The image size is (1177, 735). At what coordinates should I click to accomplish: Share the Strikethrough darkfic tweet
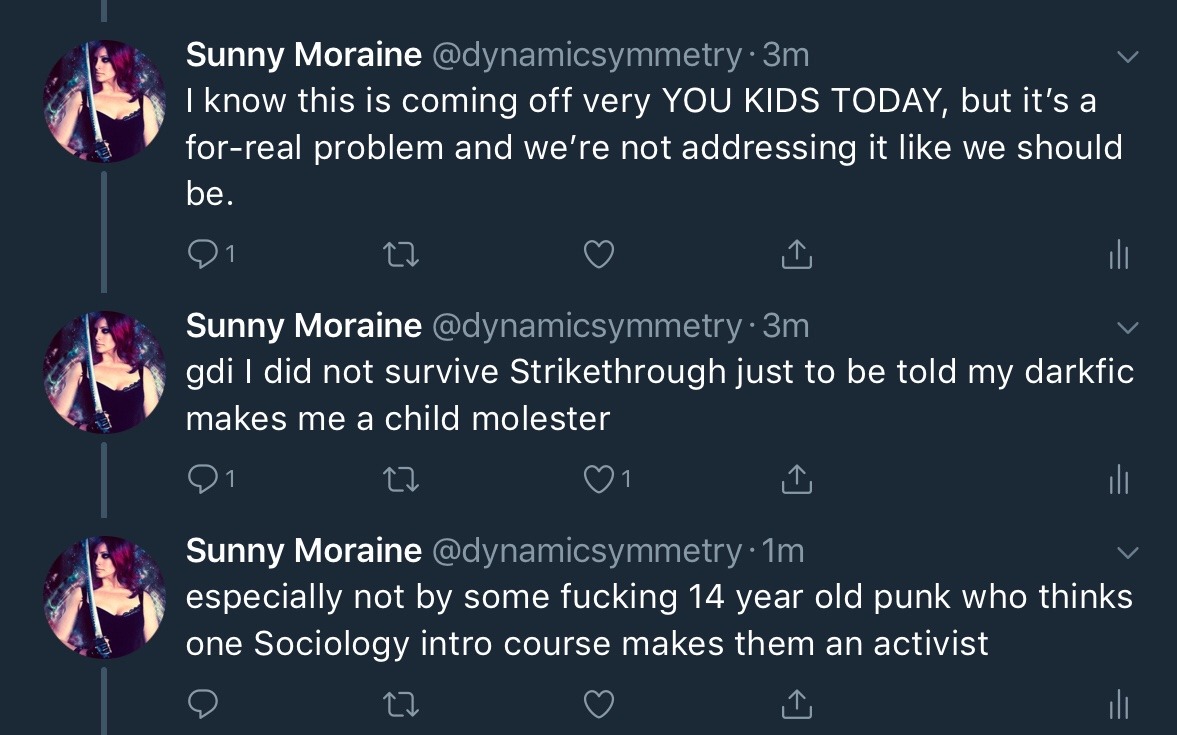pyautogui.click(x=796, y=481)
